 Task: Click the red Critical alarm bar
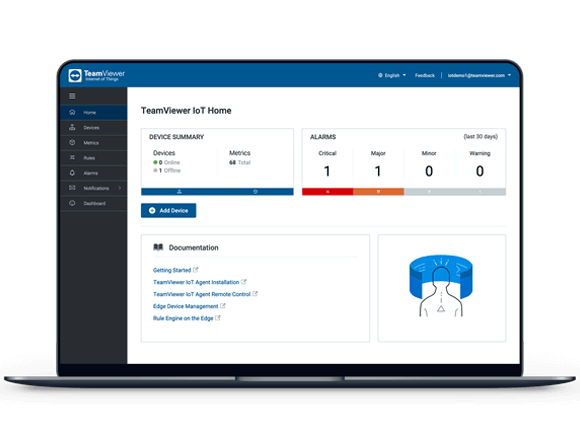pyautogui.click(x=327, y=192)
